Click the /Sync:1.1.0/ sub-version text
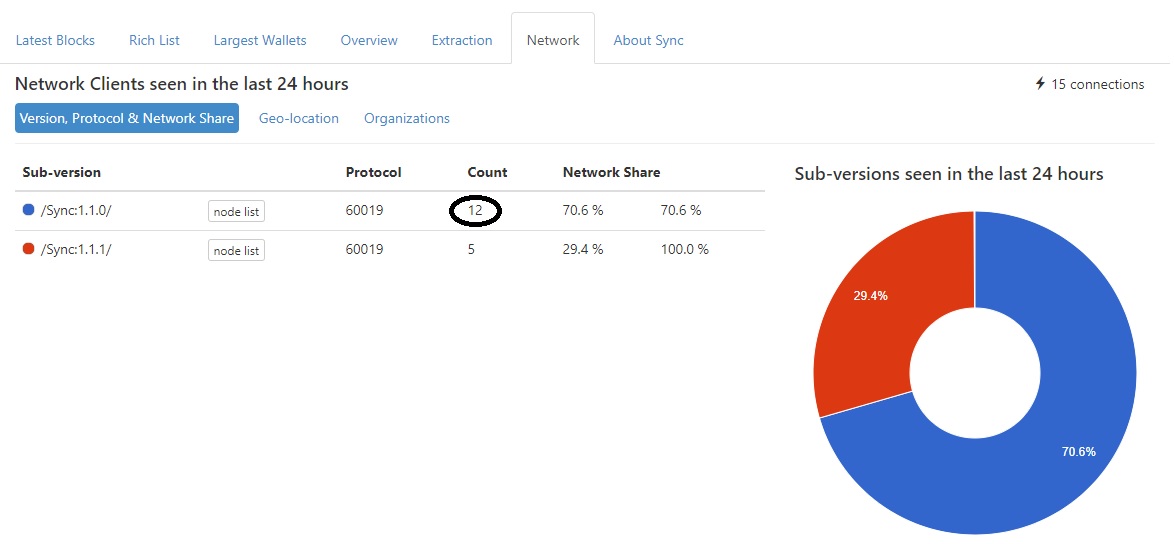The image size is (1174, 544). coord(76,211)
